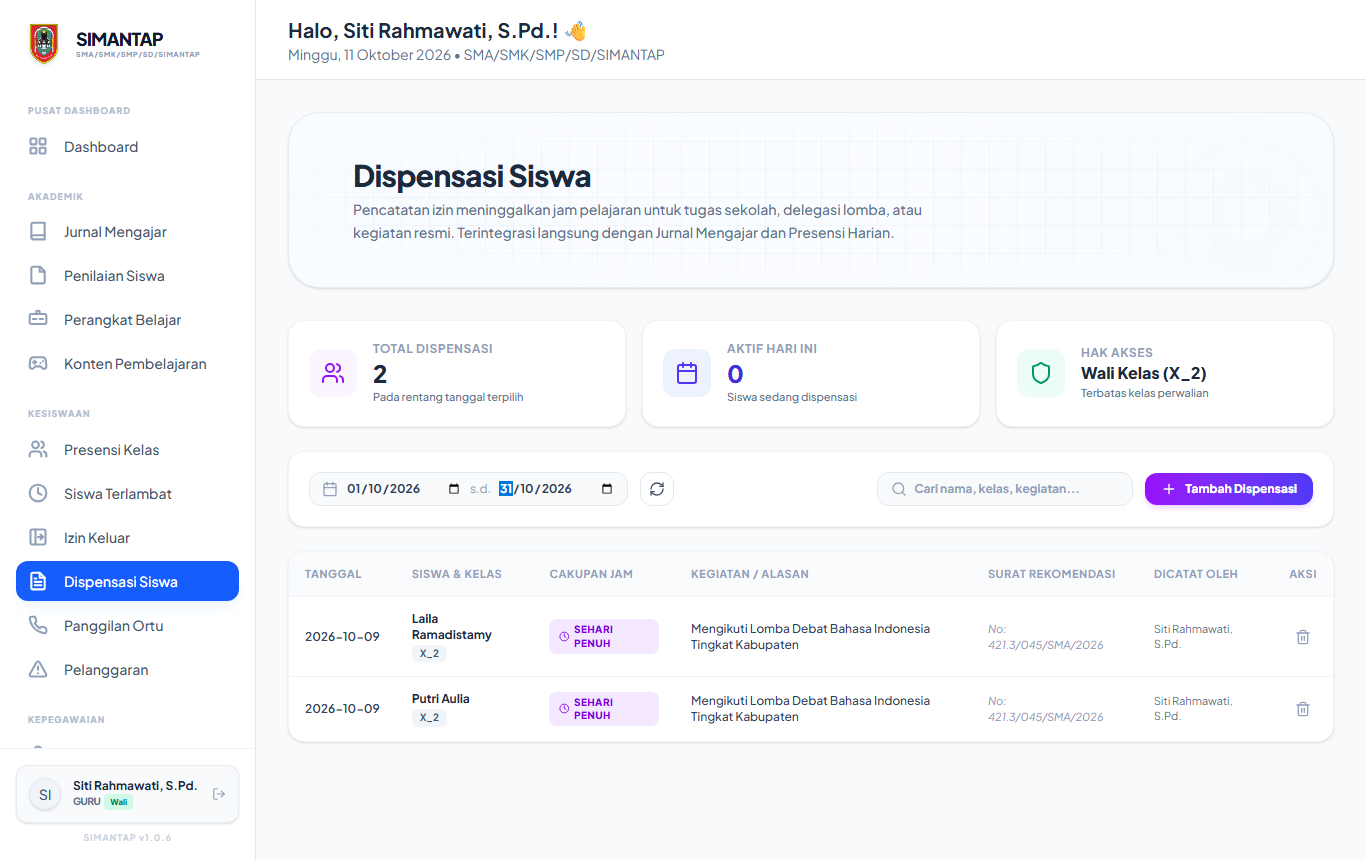
Task: Click the search box for nama, kelas, kegiatan
Action: (x=1005, y=489)
